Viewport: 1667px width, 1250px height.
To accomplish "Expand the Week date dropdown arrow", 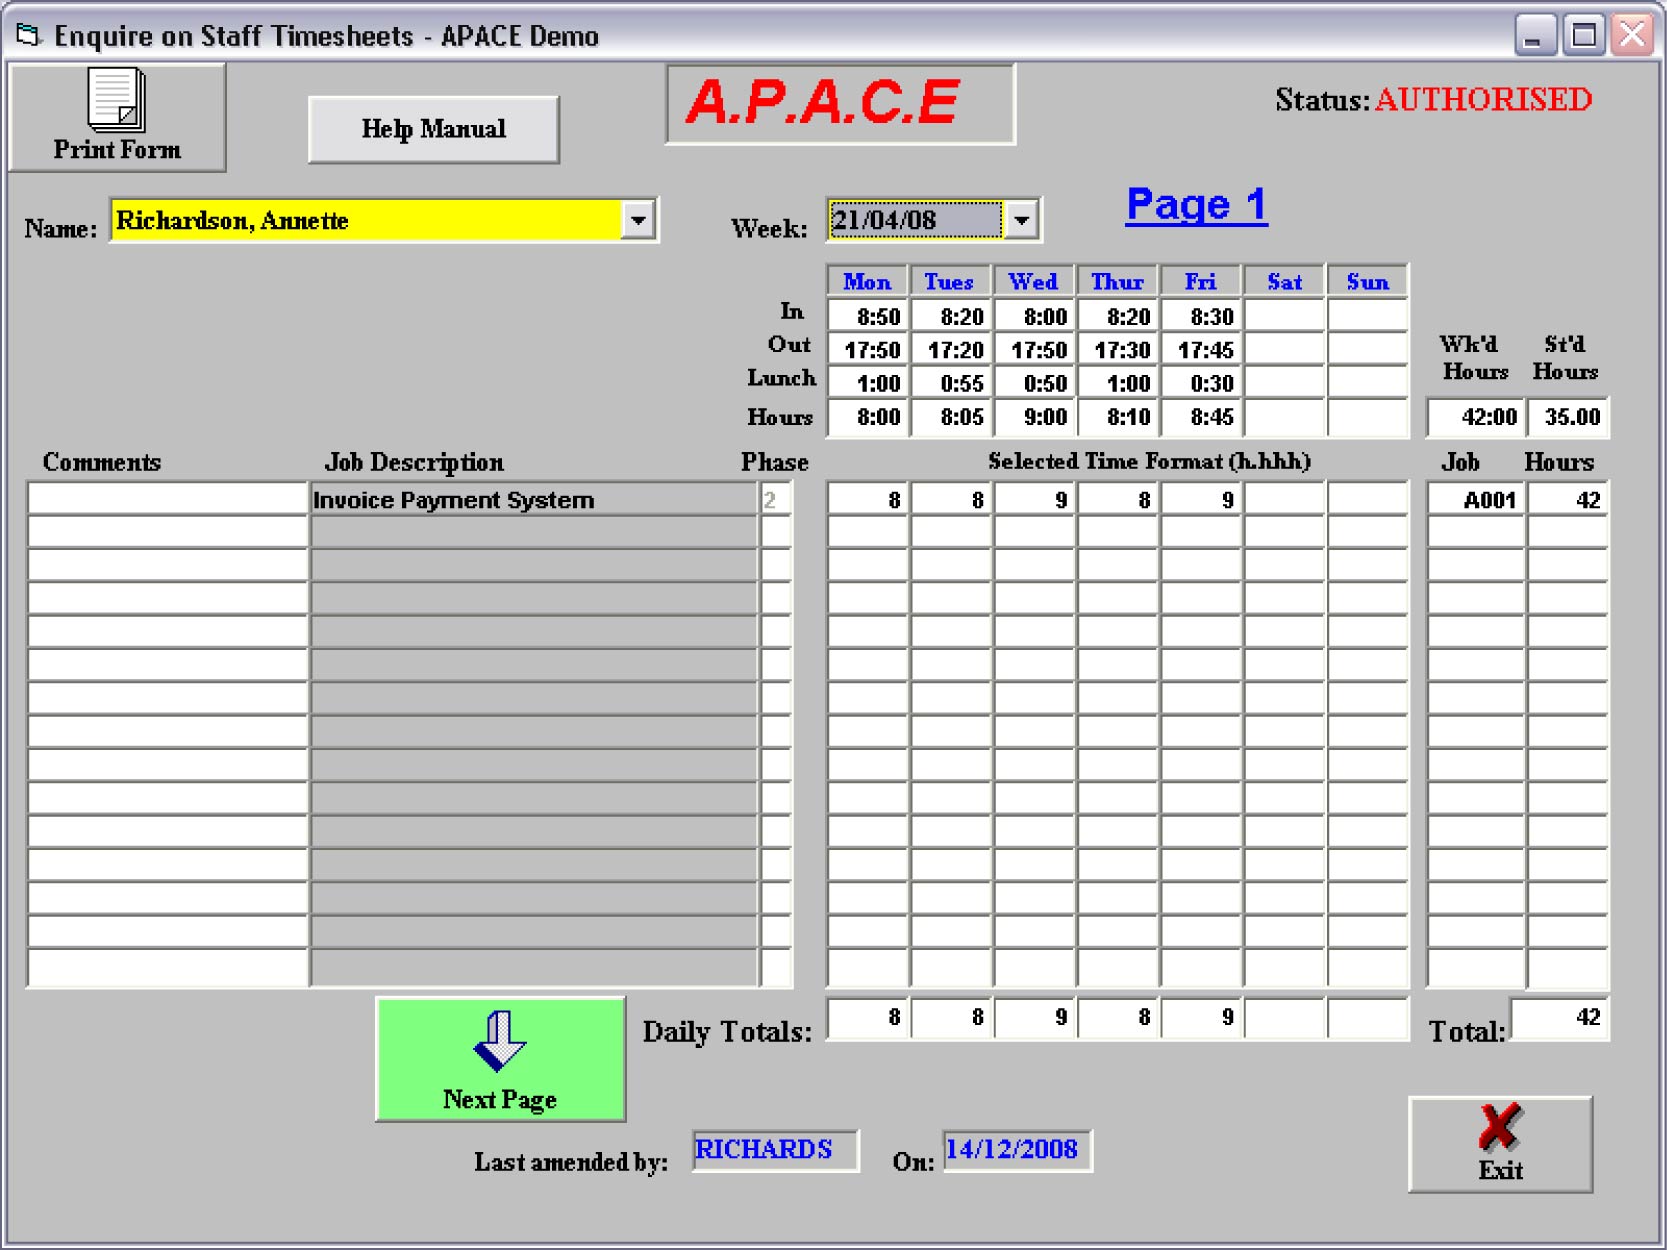I will [x=1021, y=220].
